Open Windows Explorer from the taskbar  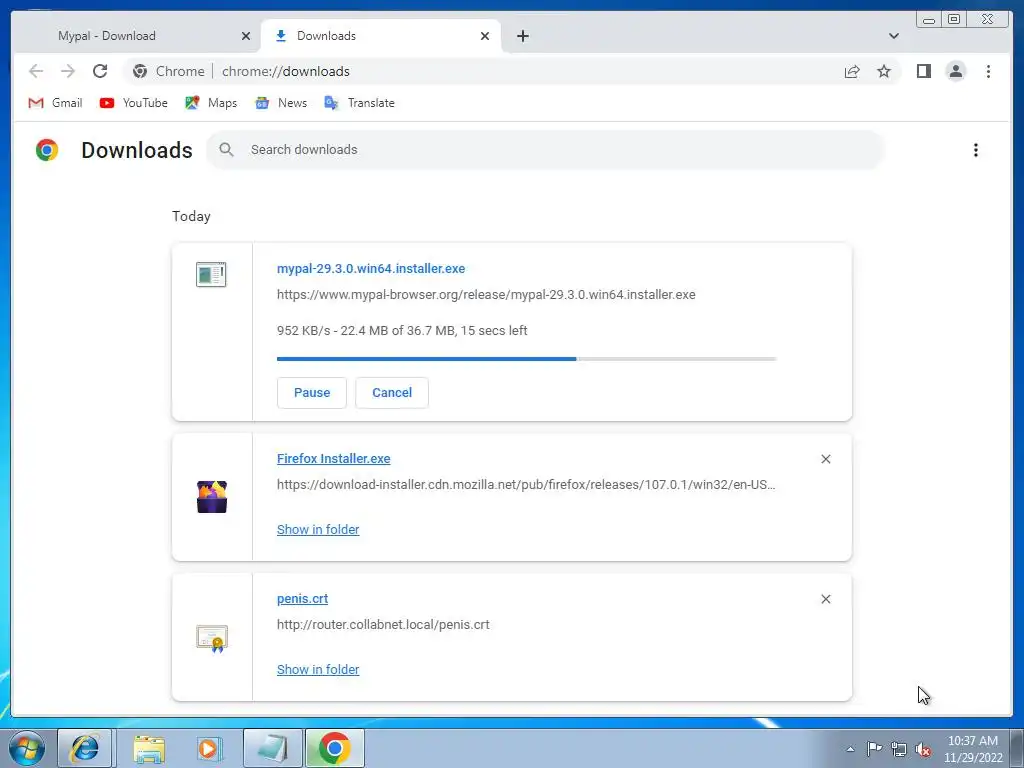[x=149, y=748]
